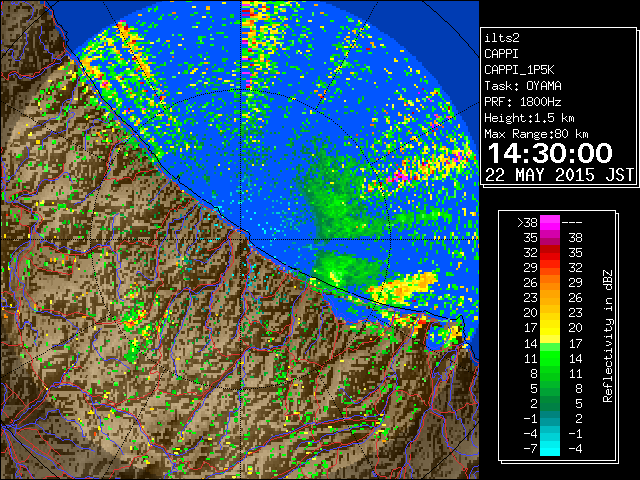Click the 'PRF: 1800Hz' line
The height and width of the screenshot is (480, 640).
point(522,102)
